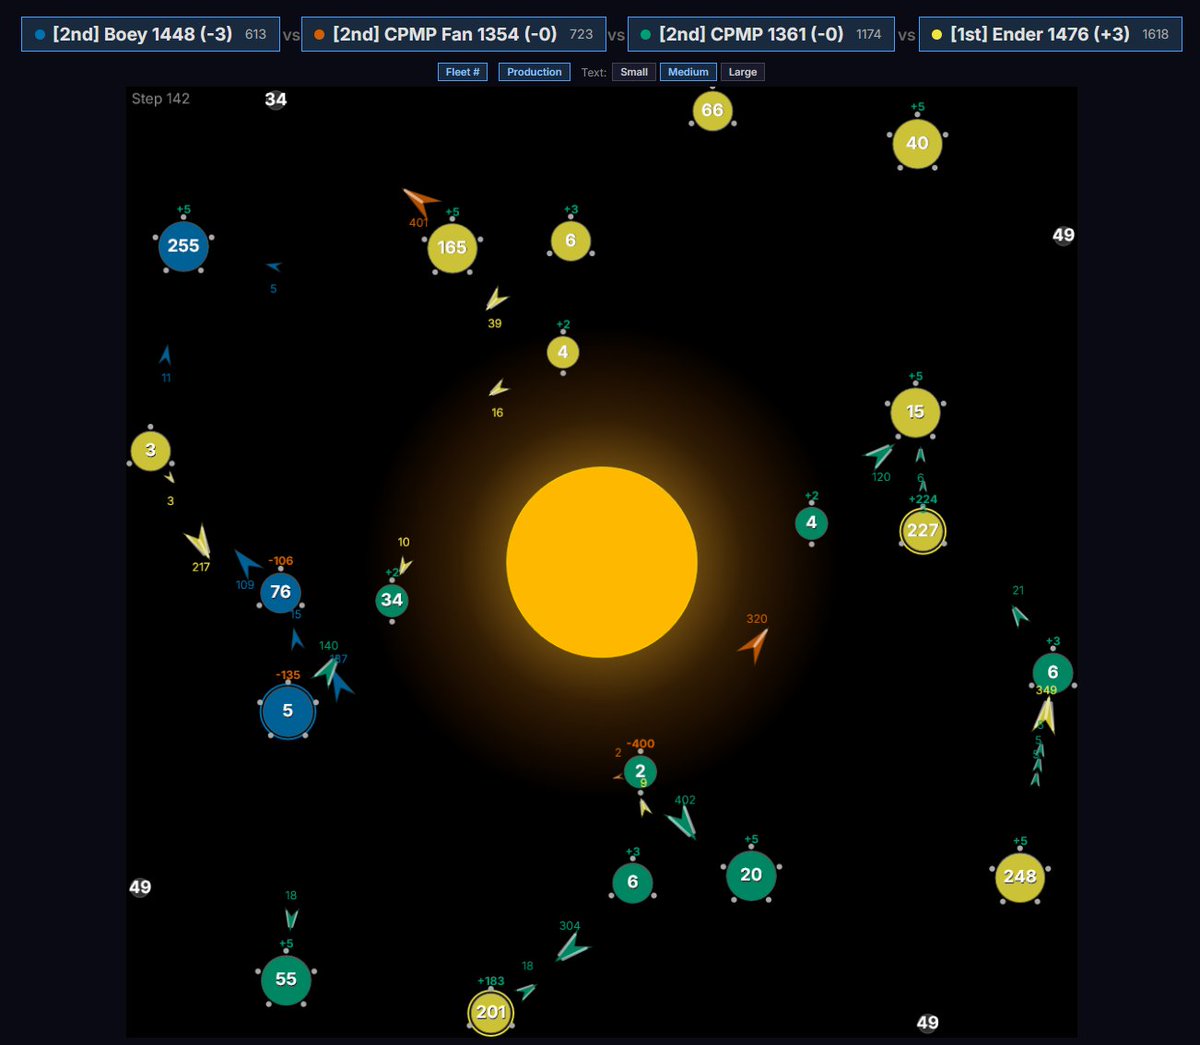Image resolution: width=1200 pixels, height=1045 pixels.
Task: Click the Step 142 counter text
Action: [160, 99]
